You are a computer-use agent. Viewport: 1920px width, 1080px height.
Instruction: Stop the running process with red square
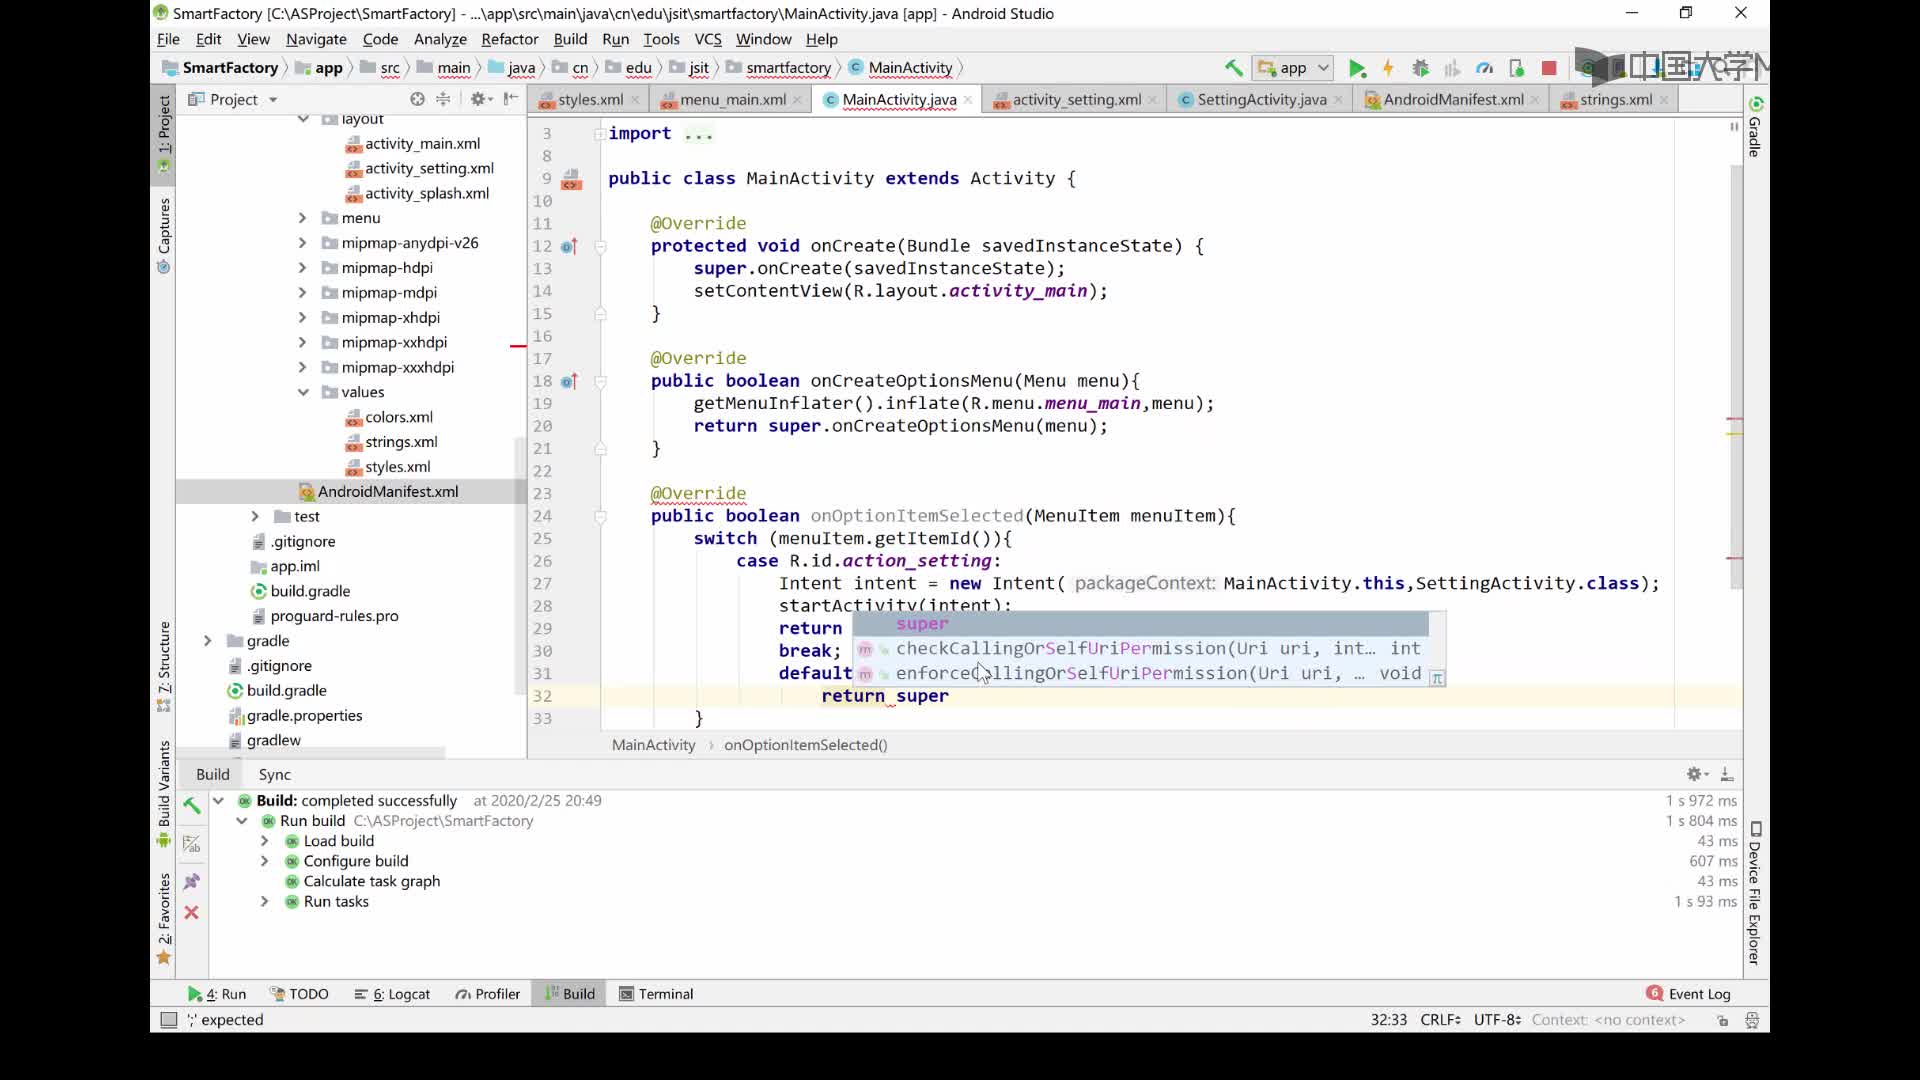tap(1549, 68)
